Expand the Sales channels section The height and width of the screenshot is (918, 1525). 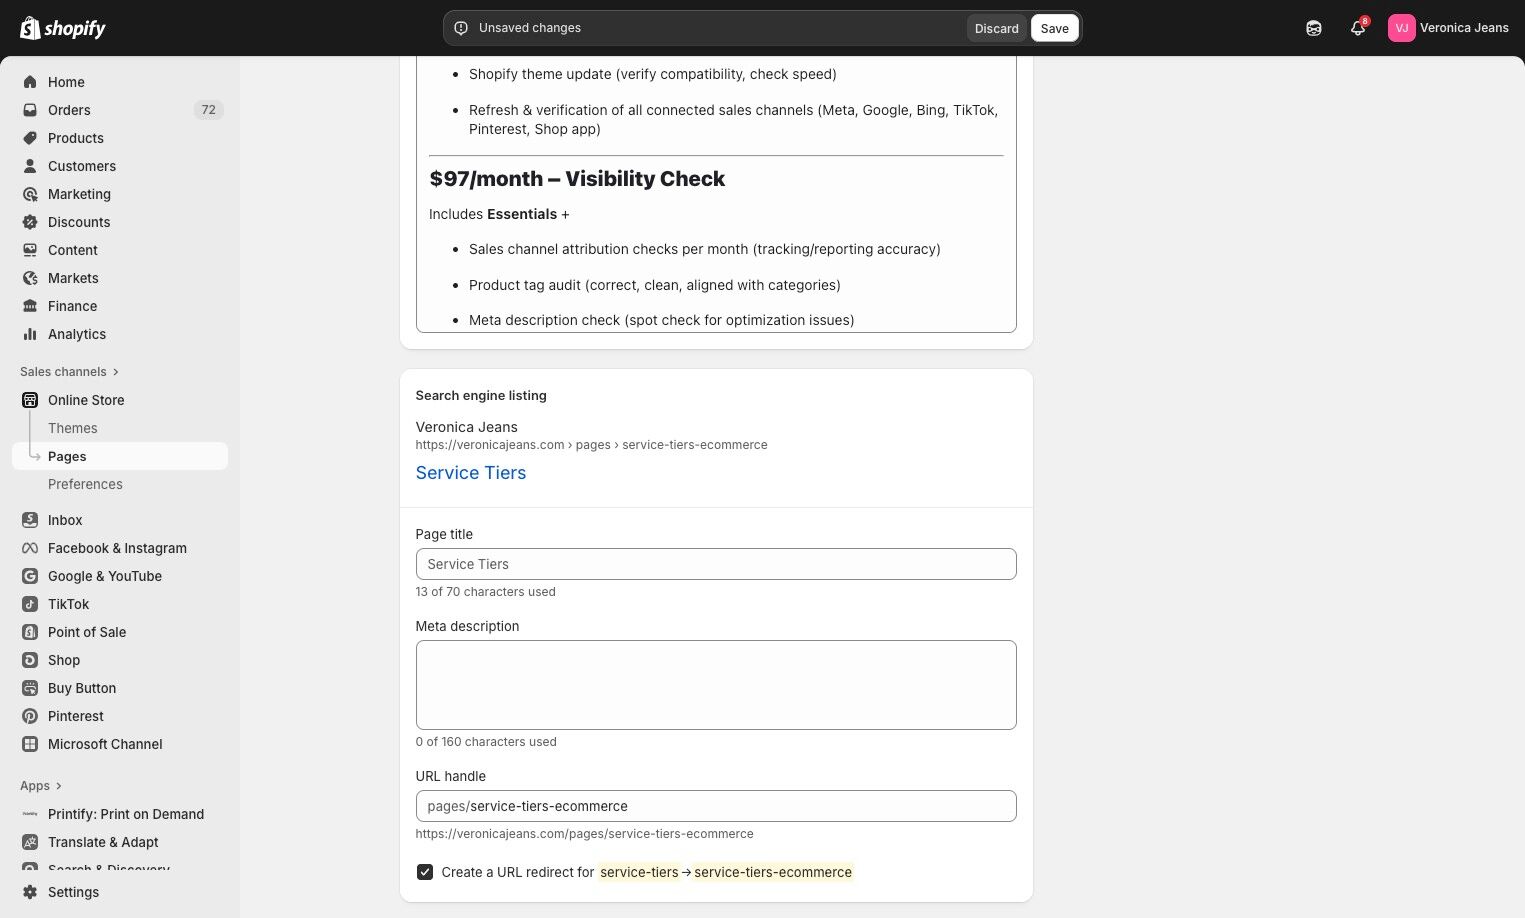116,372
